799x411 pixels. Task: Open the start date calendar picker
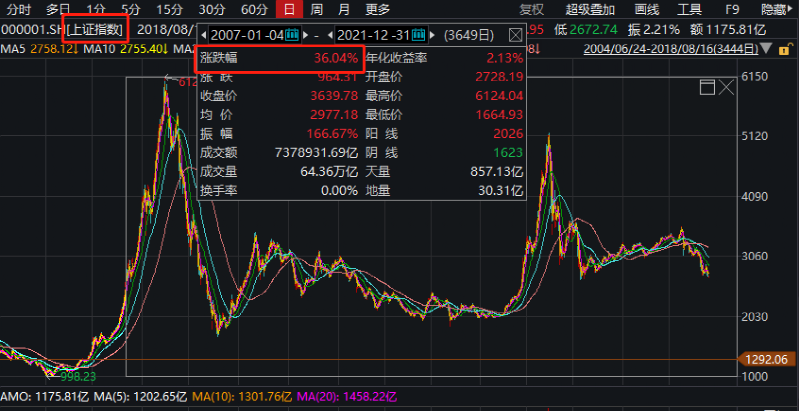(292, 35)
